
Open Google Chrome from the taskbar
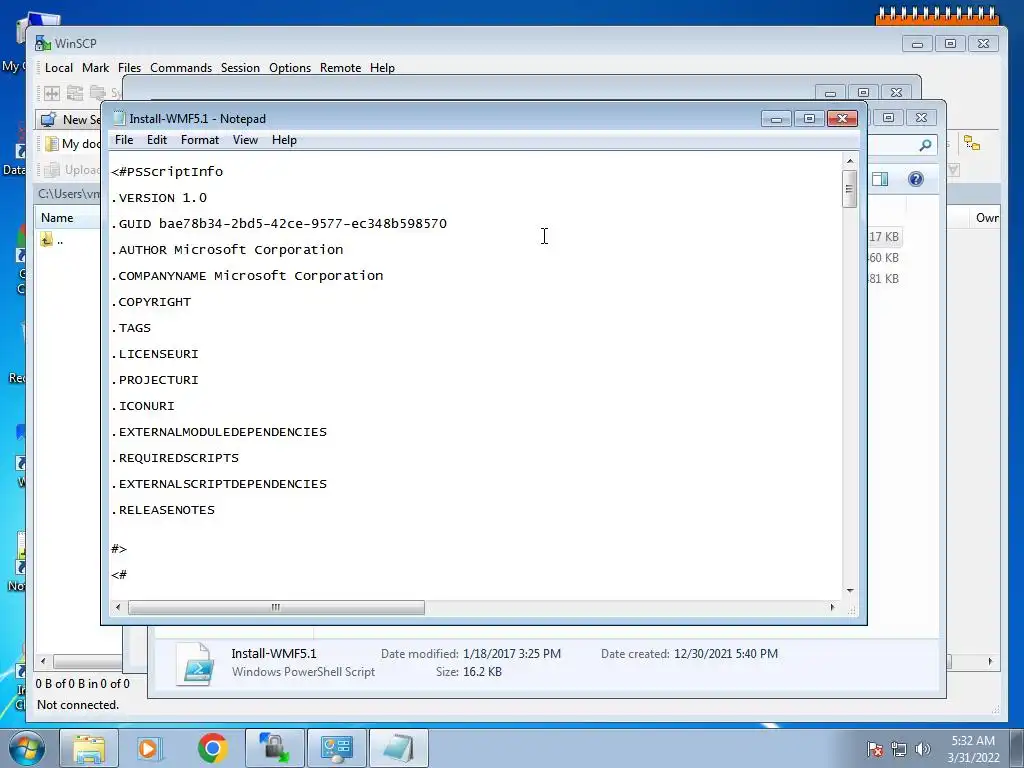pyautogui.click(x=212, y=748)
